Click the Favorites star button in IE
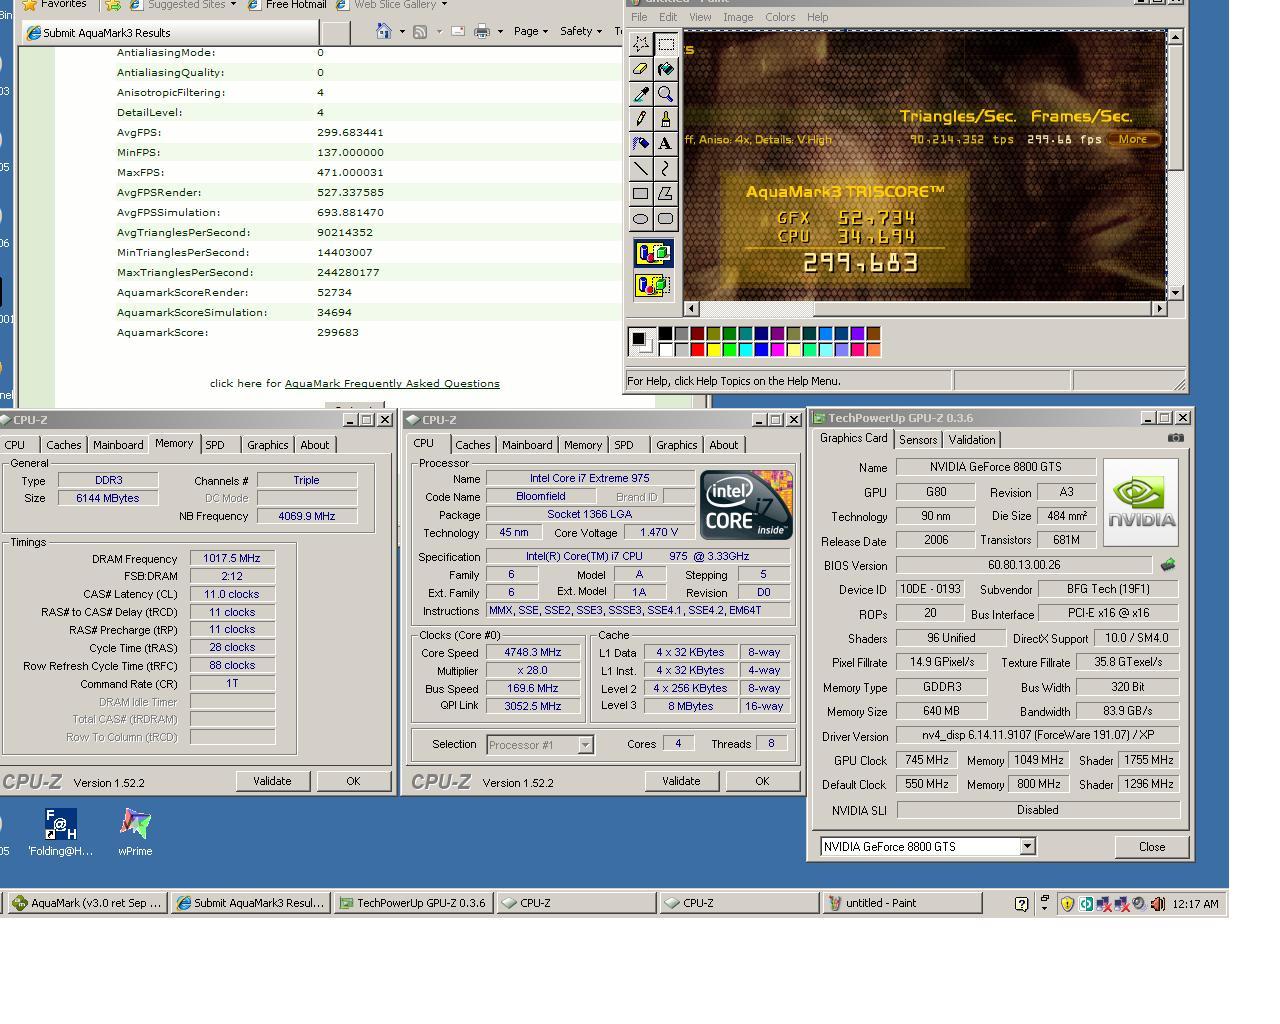 [x=54, y=4]
